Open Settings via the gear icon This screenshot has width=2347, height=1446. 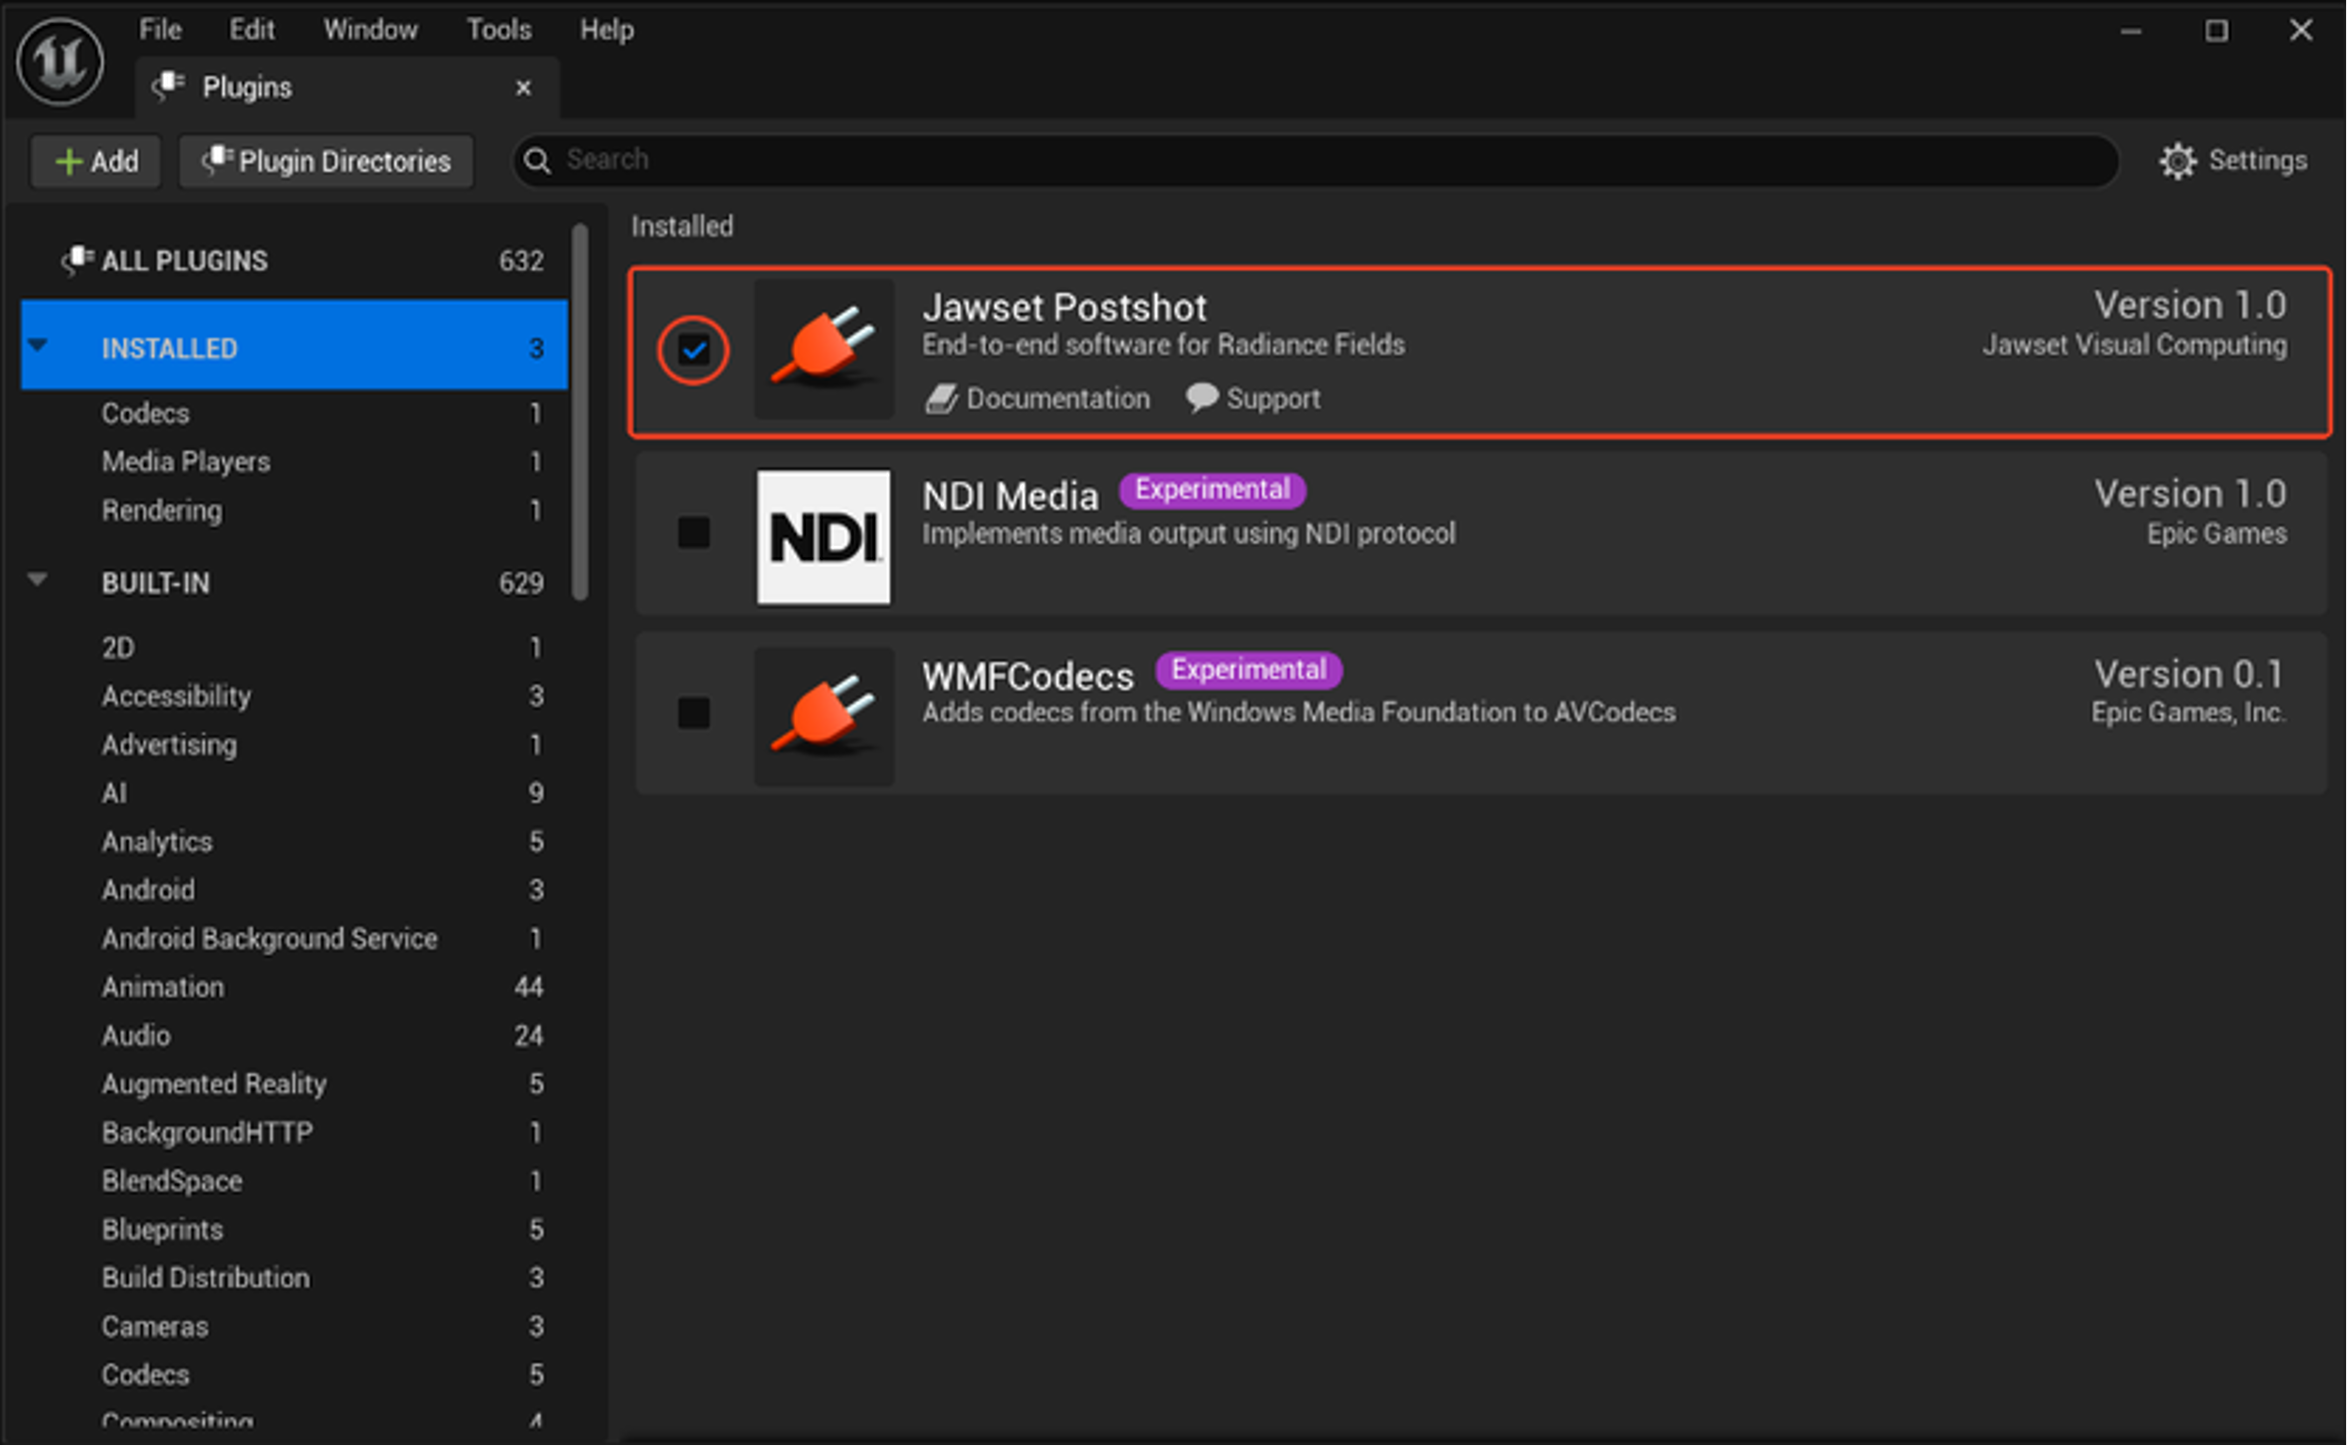coord(2179,160)
